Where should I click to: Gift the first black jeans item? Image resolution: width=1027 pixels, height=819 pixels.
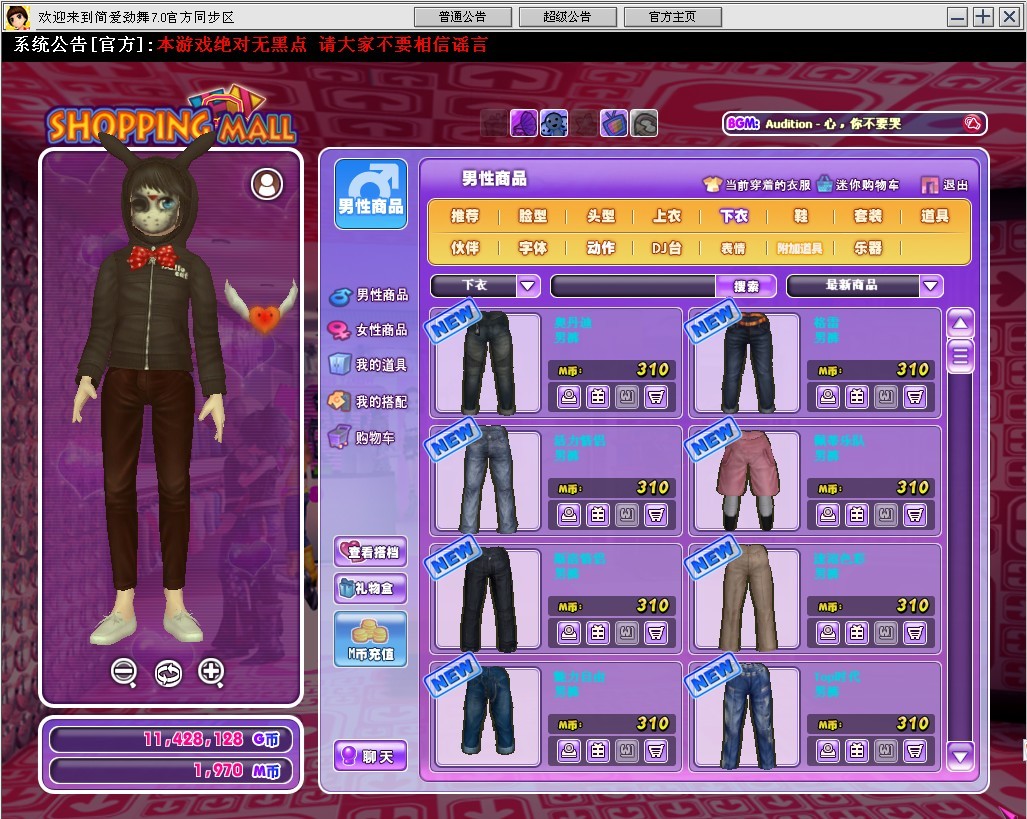click(x=597, y=397)
